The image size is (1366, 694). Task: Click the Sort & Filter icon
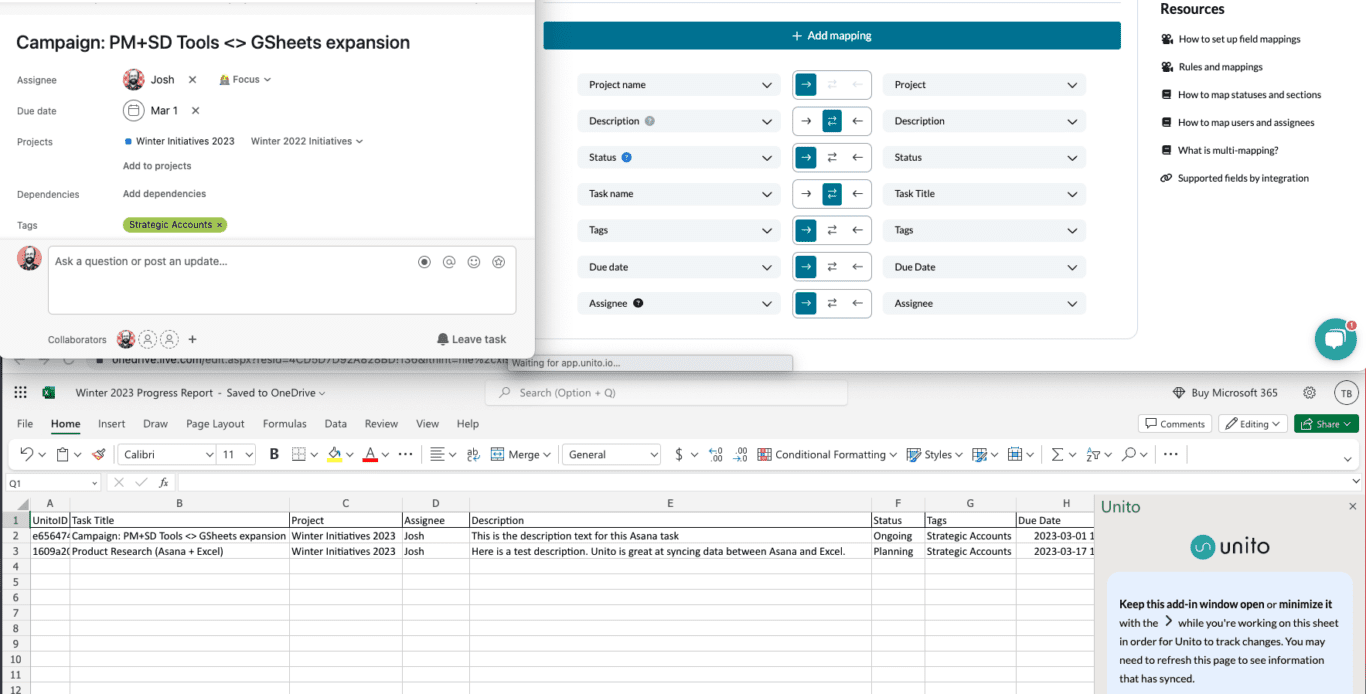coord(1092,454)
